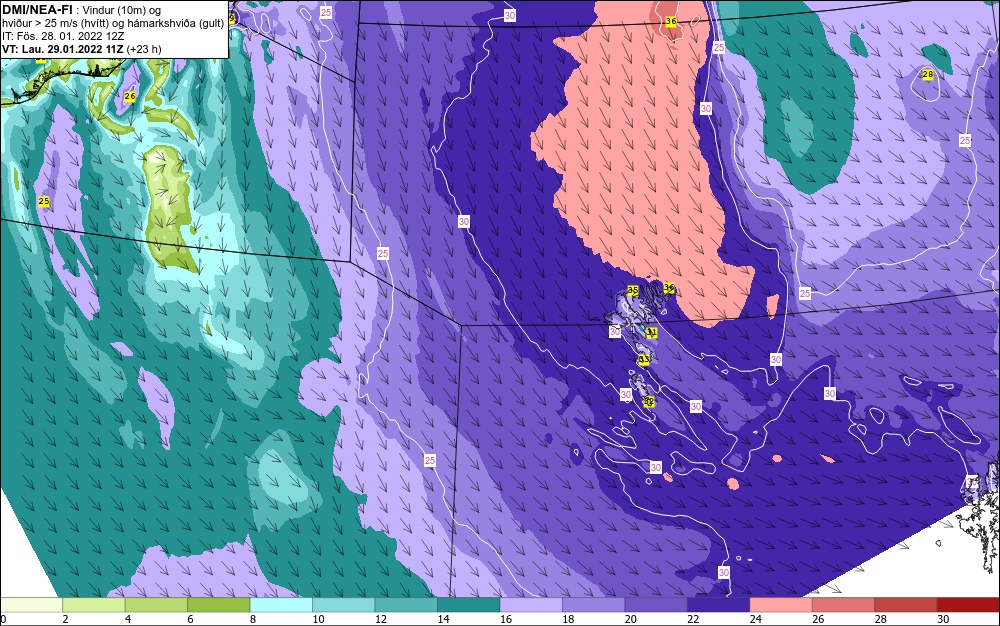The image size is (1000, 626).
Task: Pick the 12–14 m/s teal legend swatch
Action: click(x=406, y=605)
